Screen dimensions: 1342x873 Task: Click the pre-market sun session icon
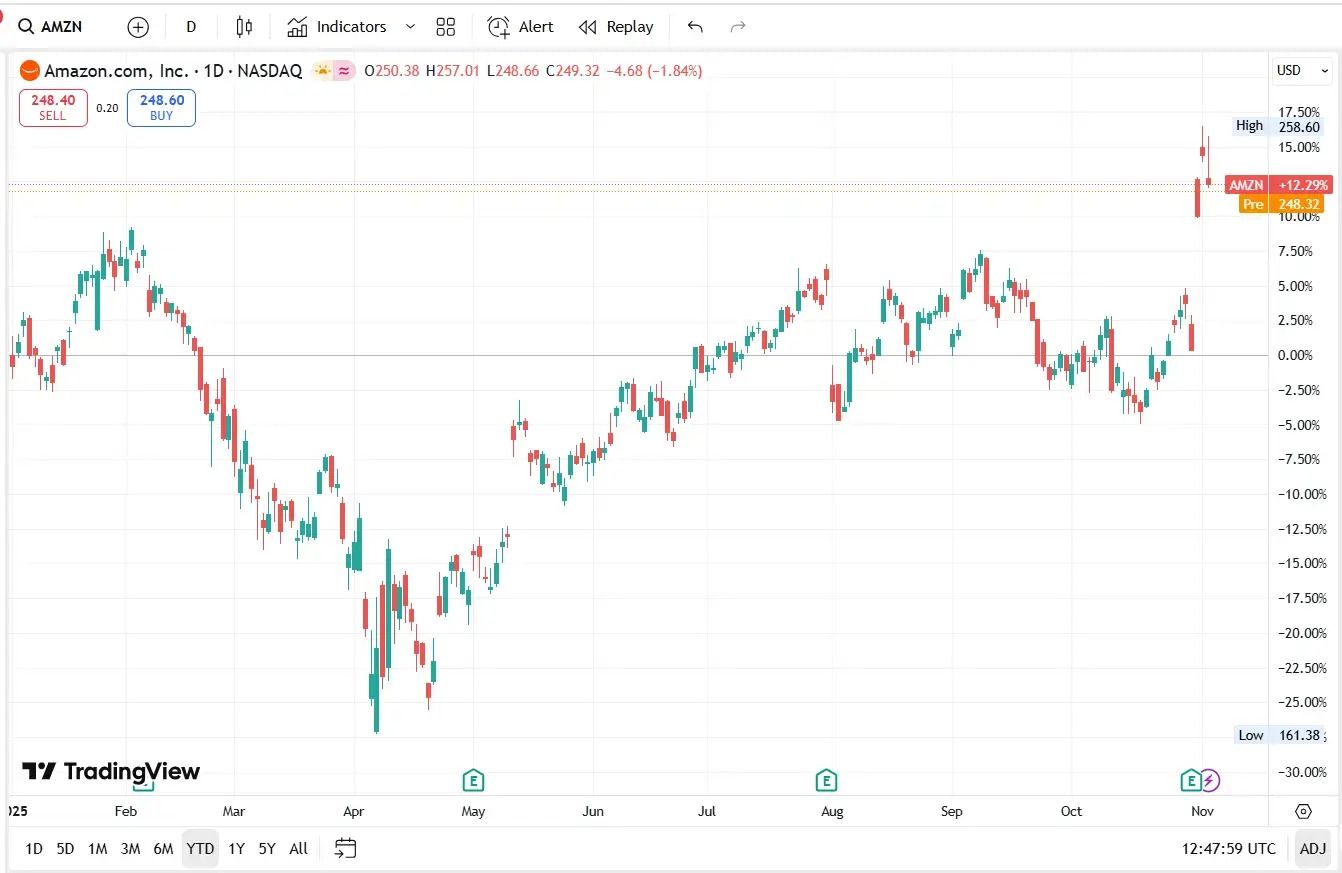[x=322, y=71]
